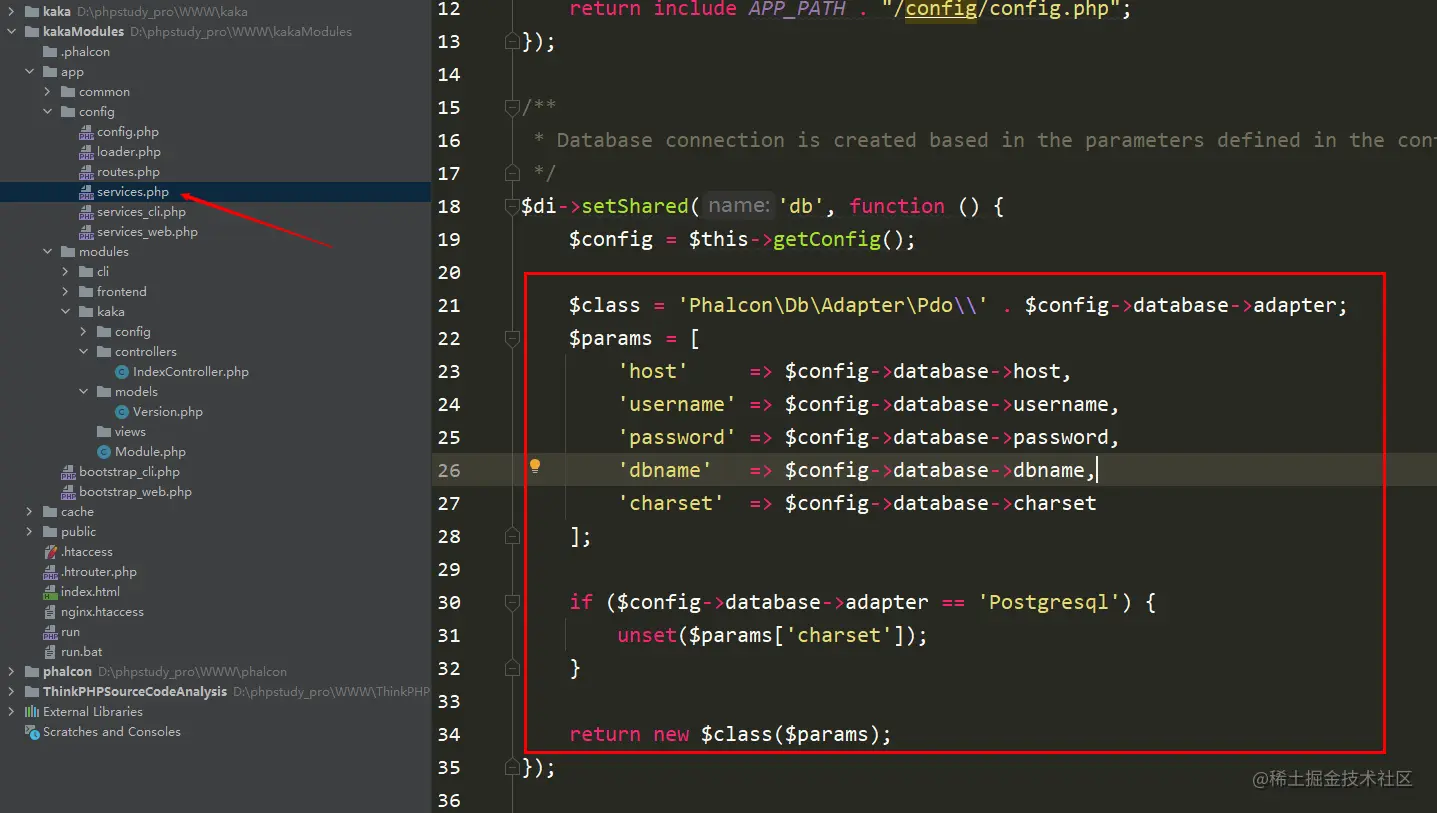1437x813 pixels.
Task: Click the IndexController.php class icon
Action: (123, 372)
